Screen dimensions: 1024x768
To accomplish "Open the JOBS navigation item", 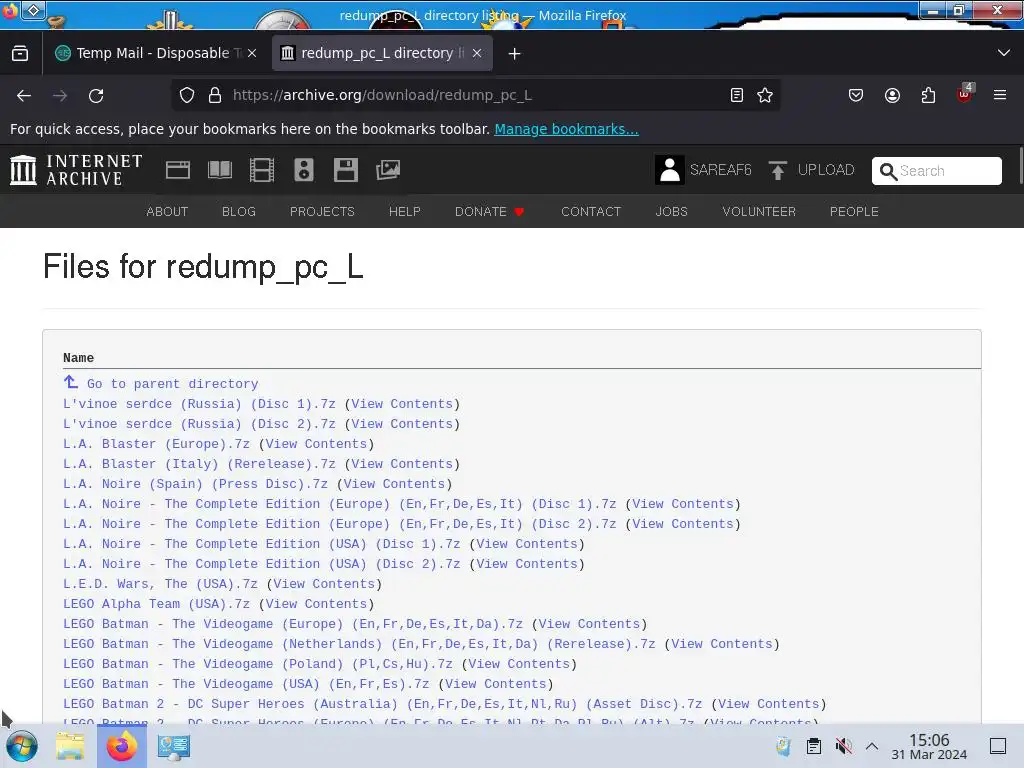I will (671, 212).
